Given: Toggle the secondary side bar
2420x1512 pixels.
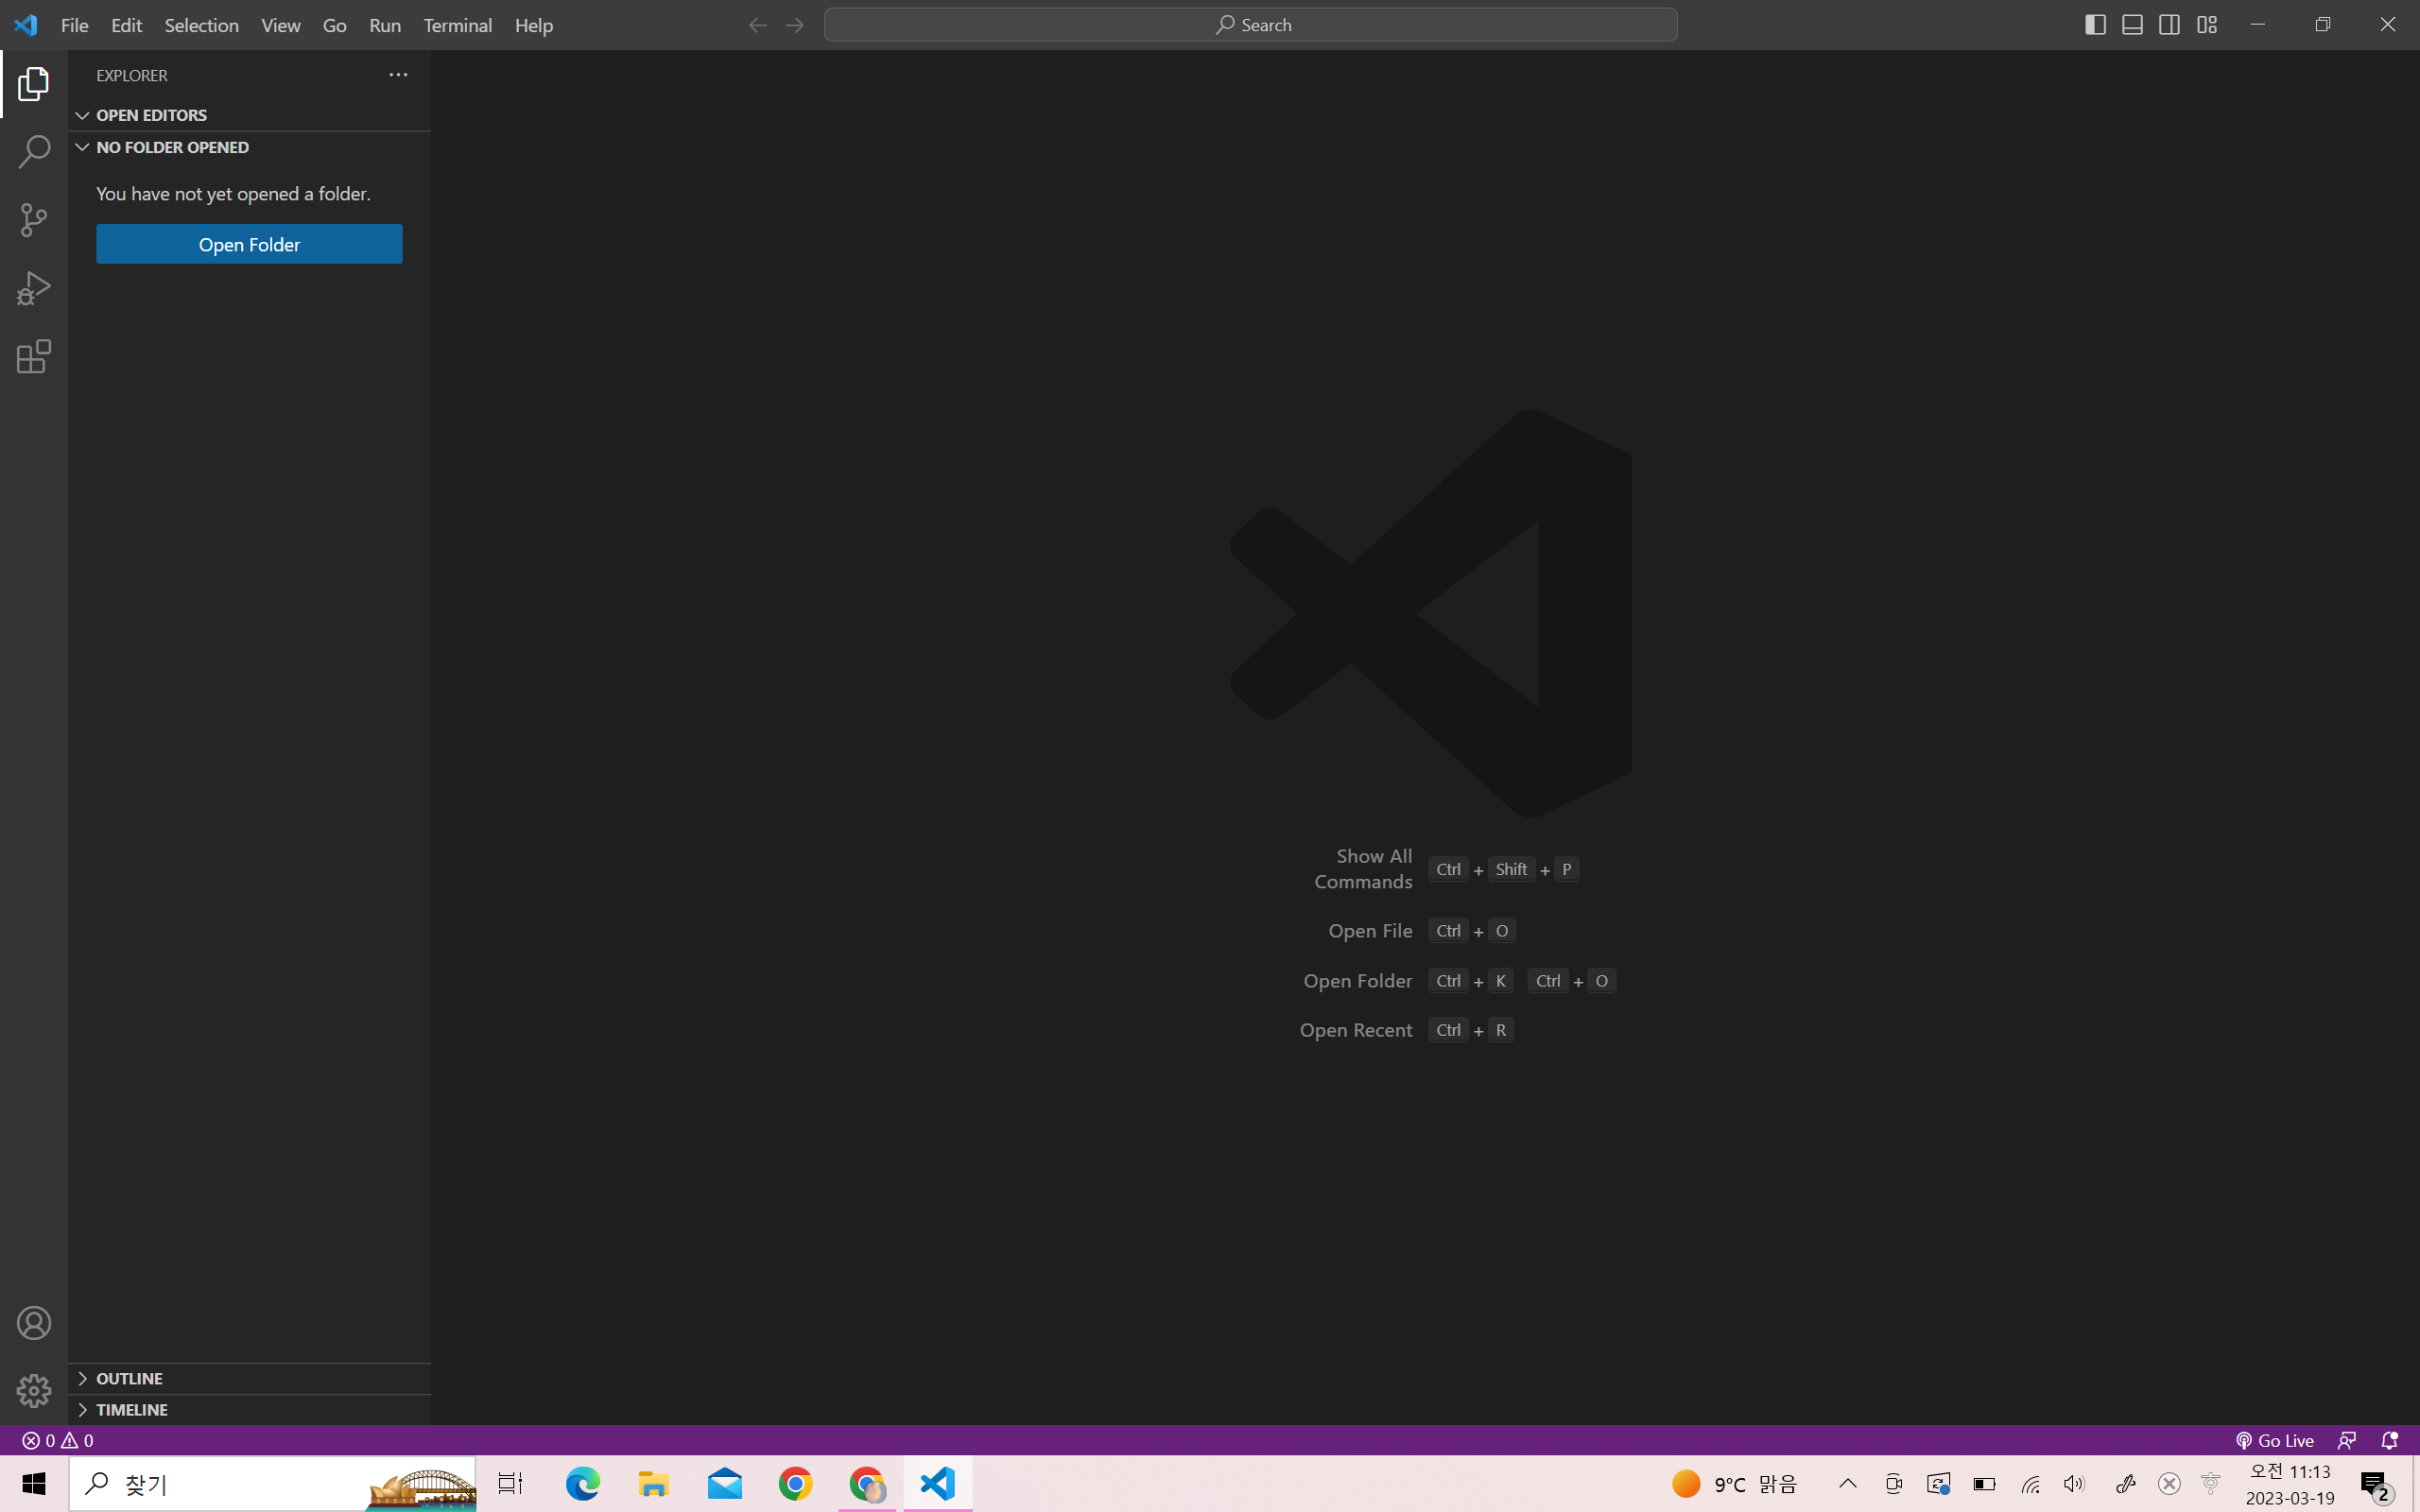Looking at the screenshot, I should (x=2169, y=25).
